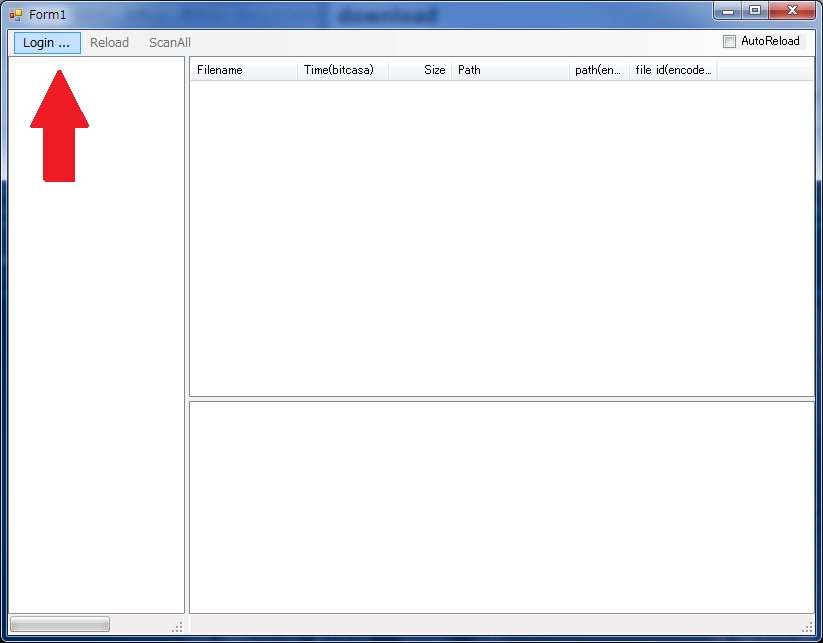Sort the list by Filename column header

tap(243, 70)
